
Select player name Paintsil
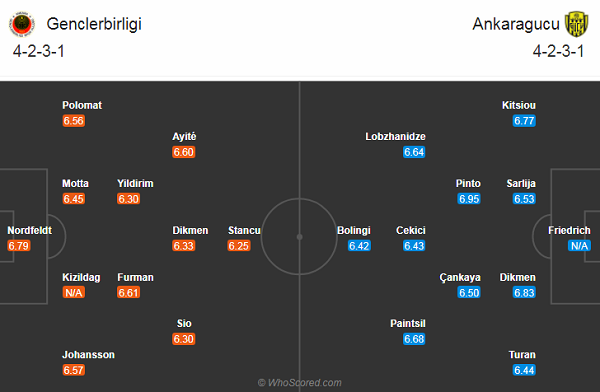[408, 323]
